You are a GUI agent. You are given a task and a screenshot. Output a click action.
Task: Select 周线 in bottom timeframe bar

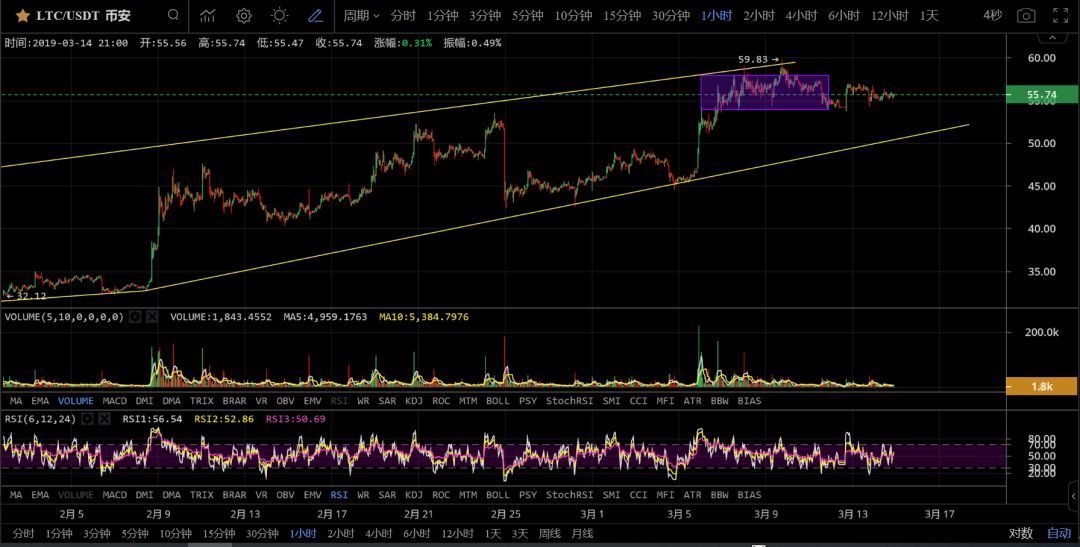[x=550, y=533]
